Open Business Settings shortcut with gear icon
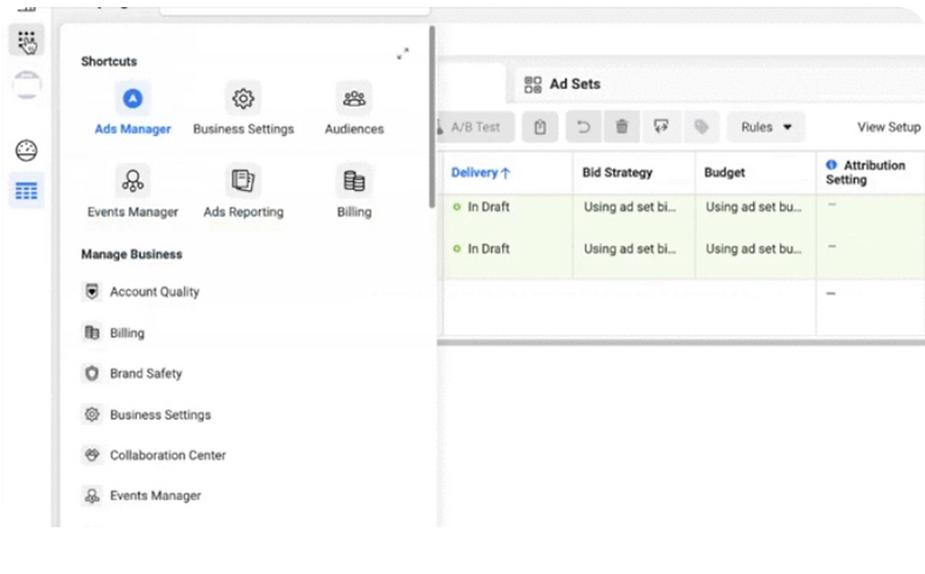Viewport: 925px width, 574px height. 243,110
